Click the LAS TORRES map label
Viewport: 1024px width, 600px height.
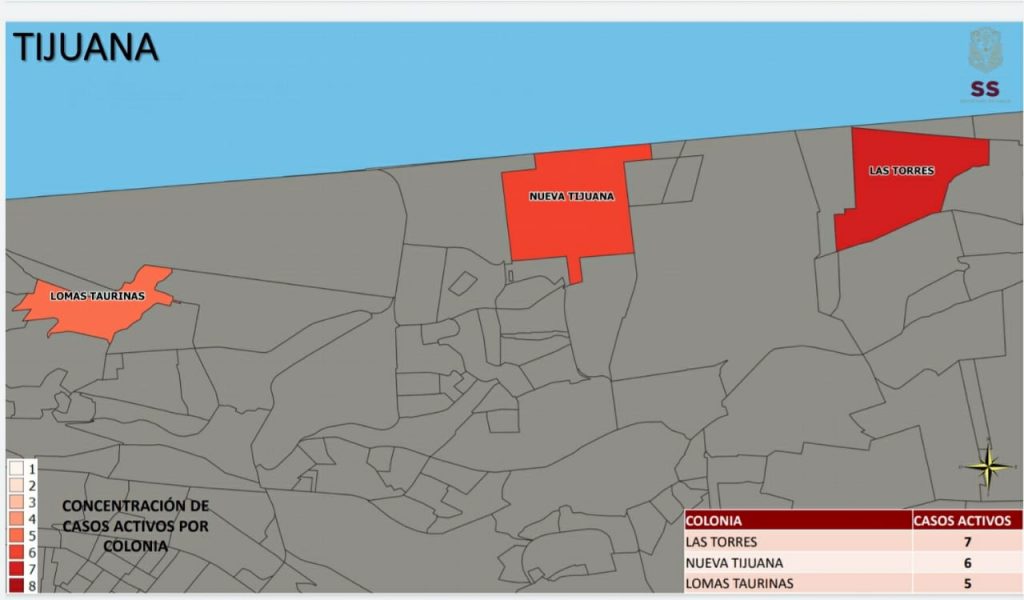(901, 170)
